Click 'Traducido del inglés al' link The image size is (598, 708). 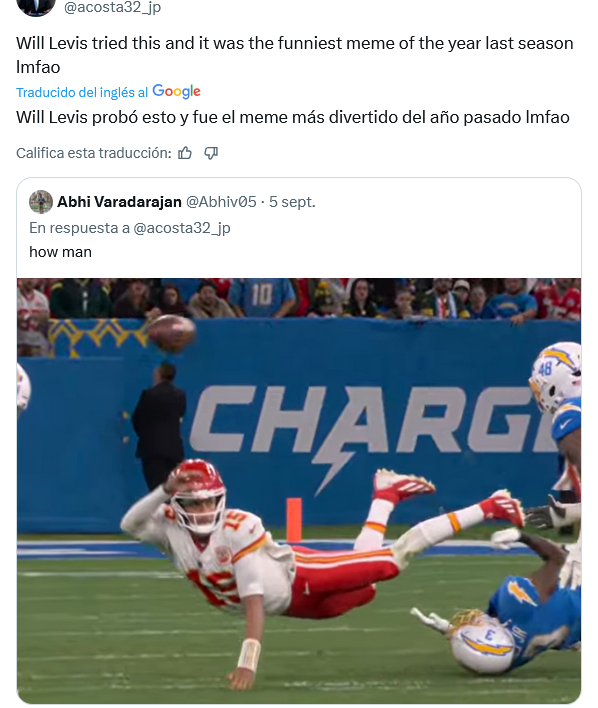point(82,93)
